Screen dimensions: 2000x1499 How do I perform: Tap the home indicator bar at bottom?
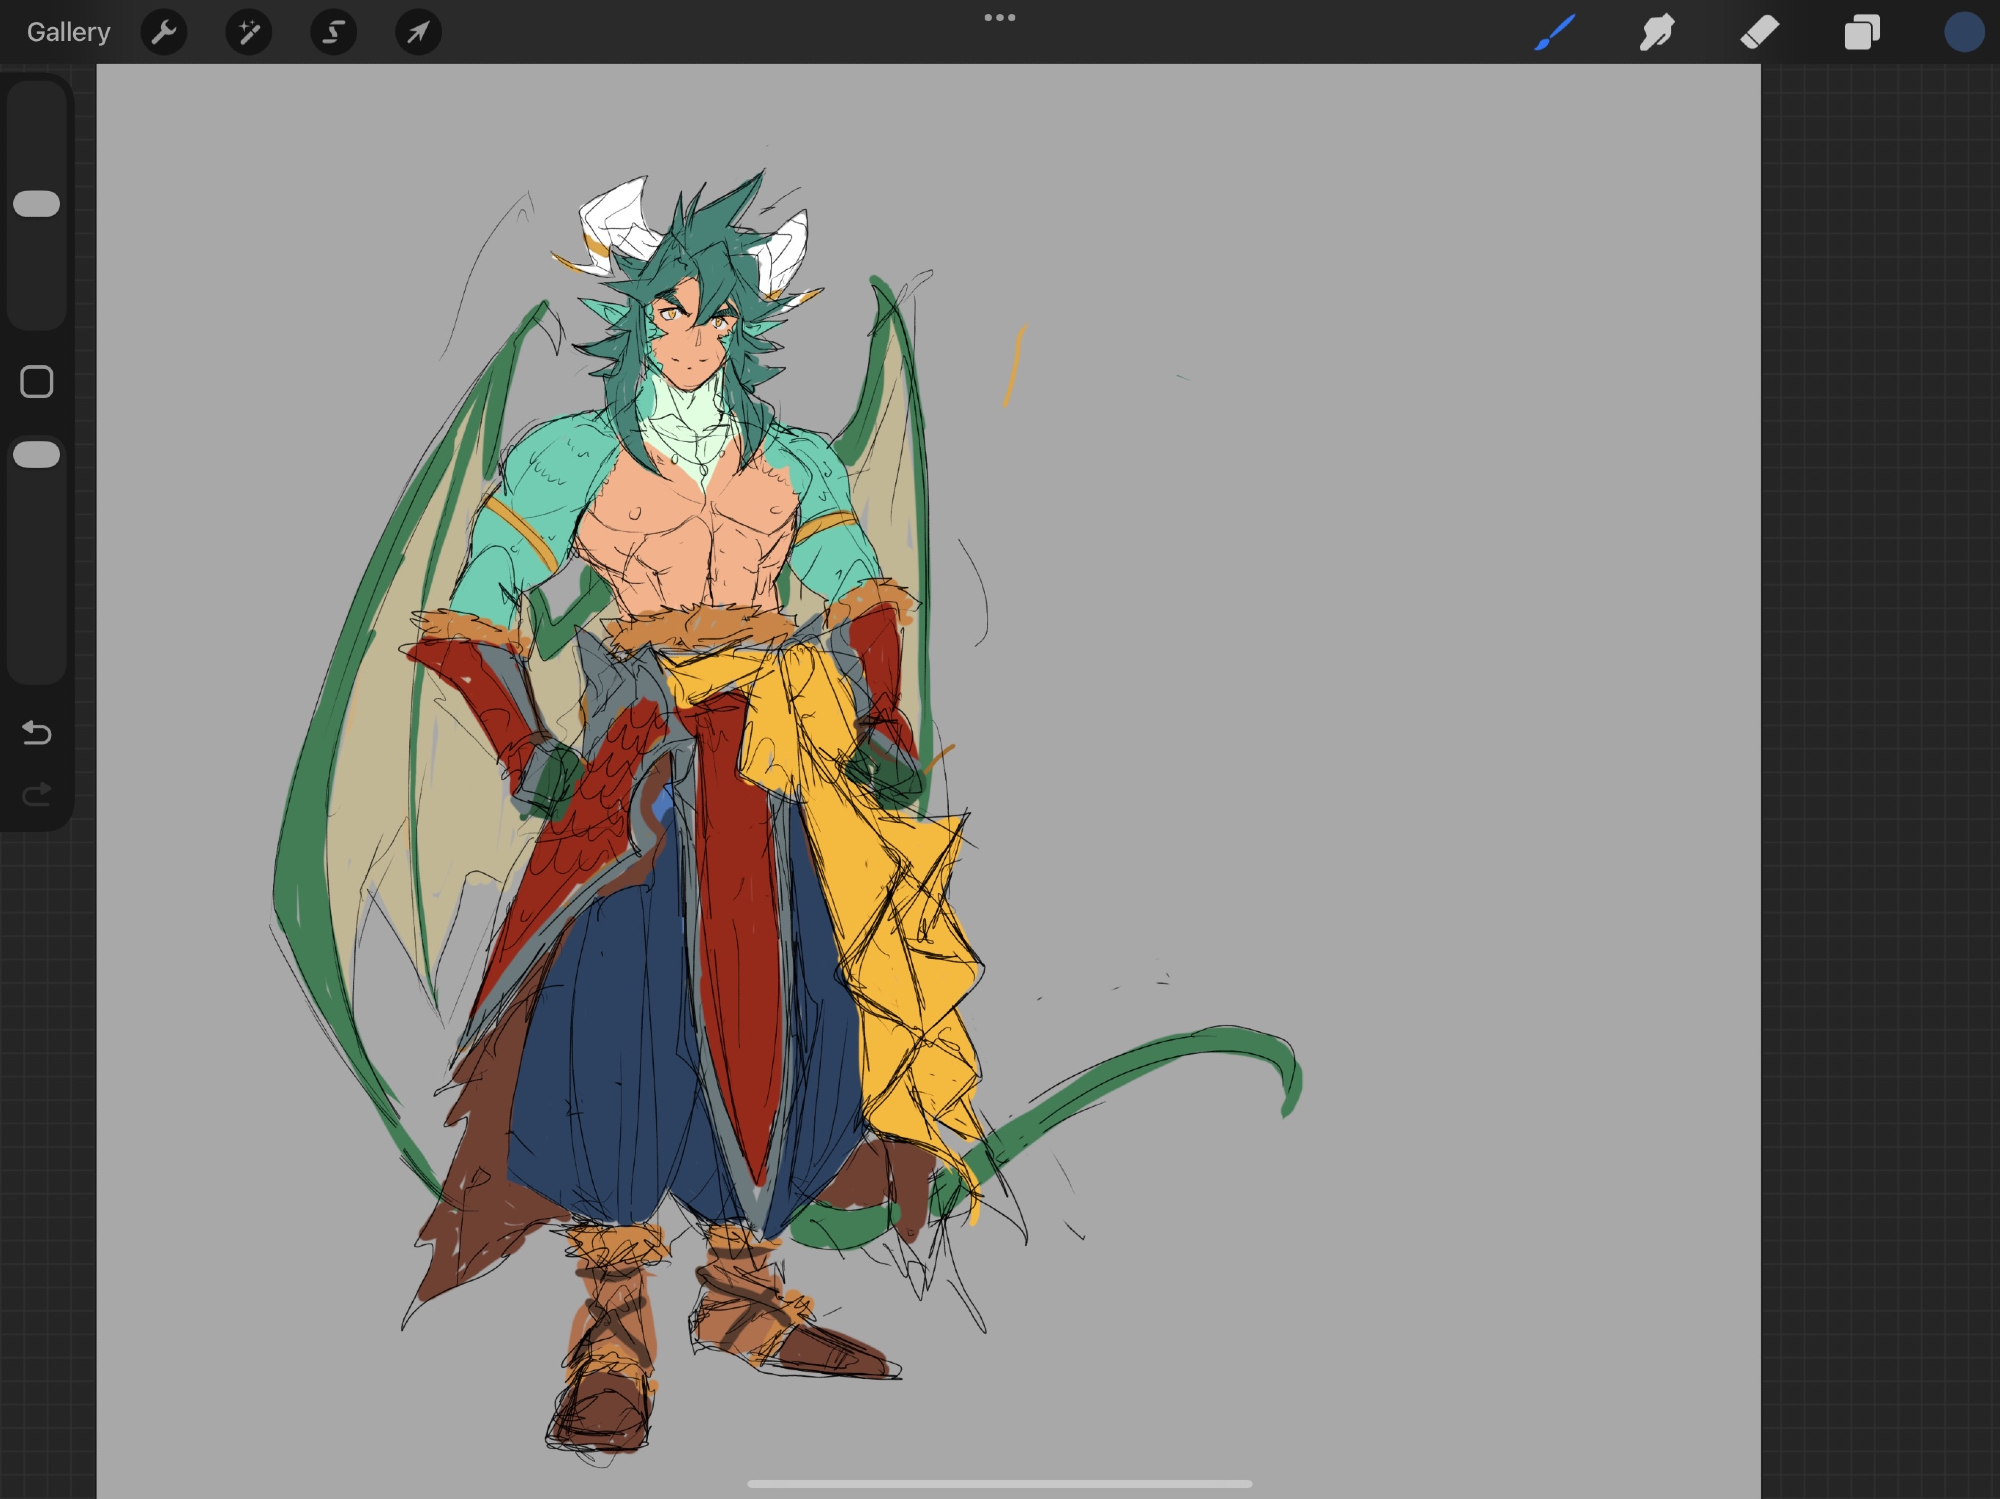tap(999, 1483)
